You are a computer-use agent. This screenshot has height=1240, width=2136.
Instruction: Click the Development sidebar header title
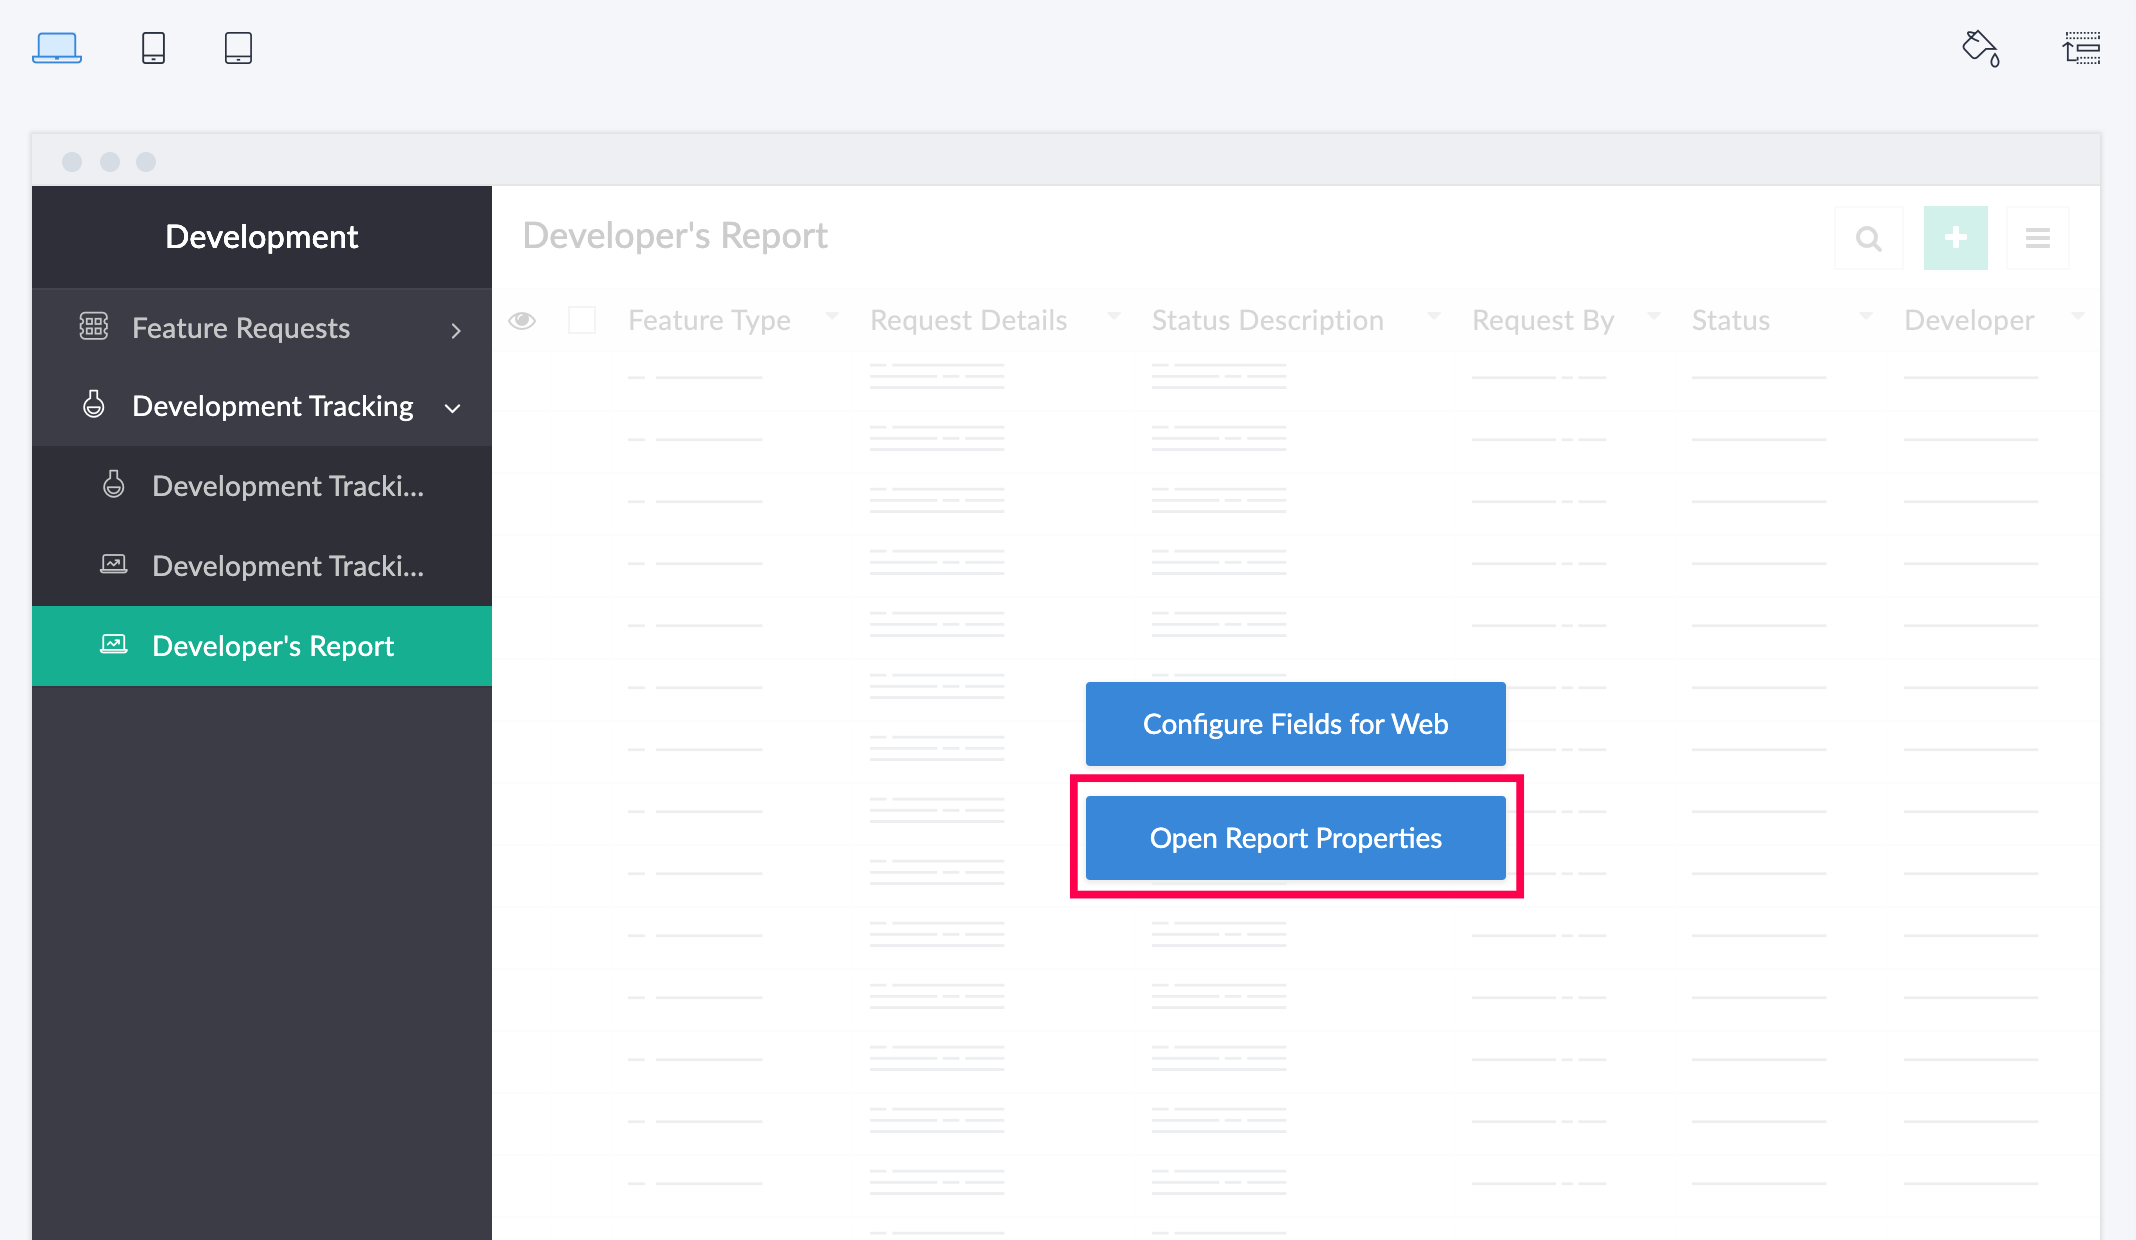pyautogui.click(x=262, y=237)
